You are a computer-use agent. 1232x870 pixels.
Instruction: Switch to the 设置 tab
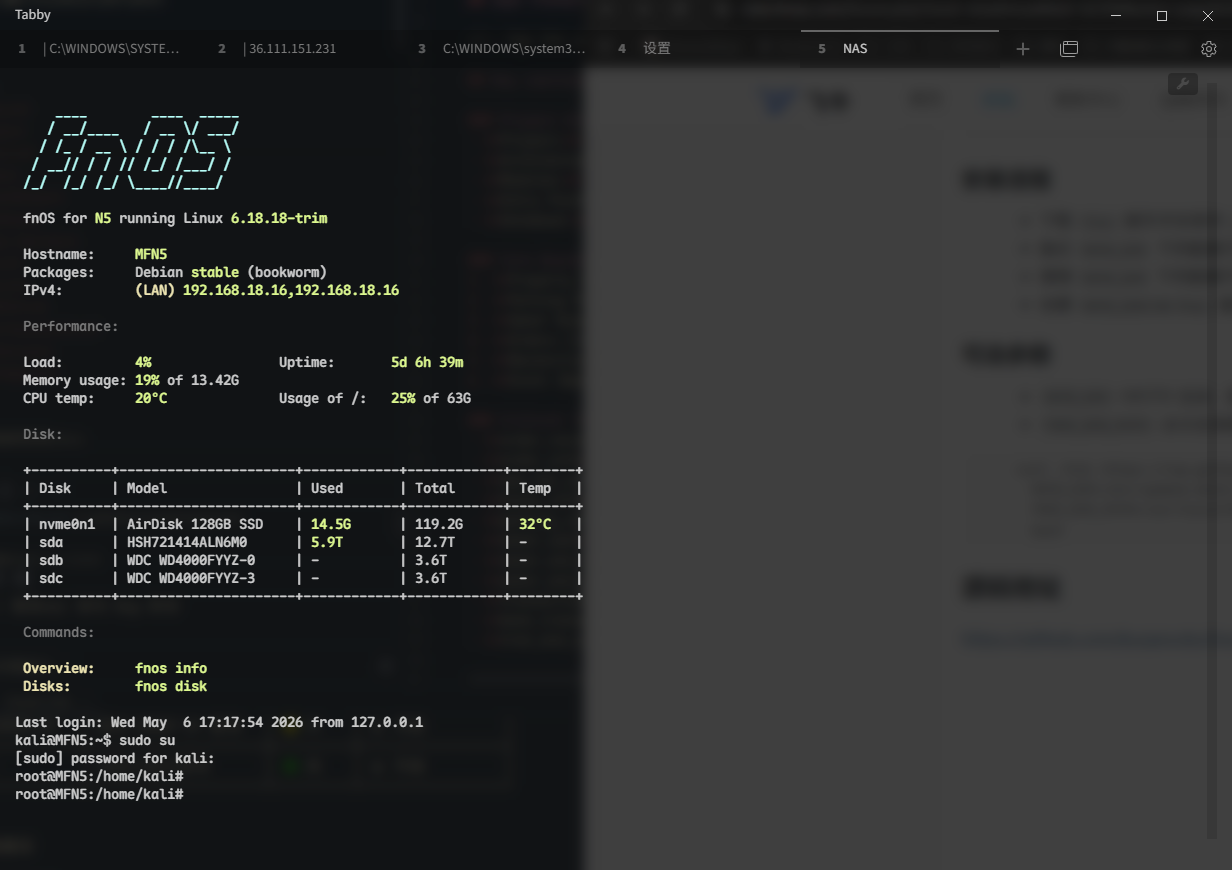(700, 49)
